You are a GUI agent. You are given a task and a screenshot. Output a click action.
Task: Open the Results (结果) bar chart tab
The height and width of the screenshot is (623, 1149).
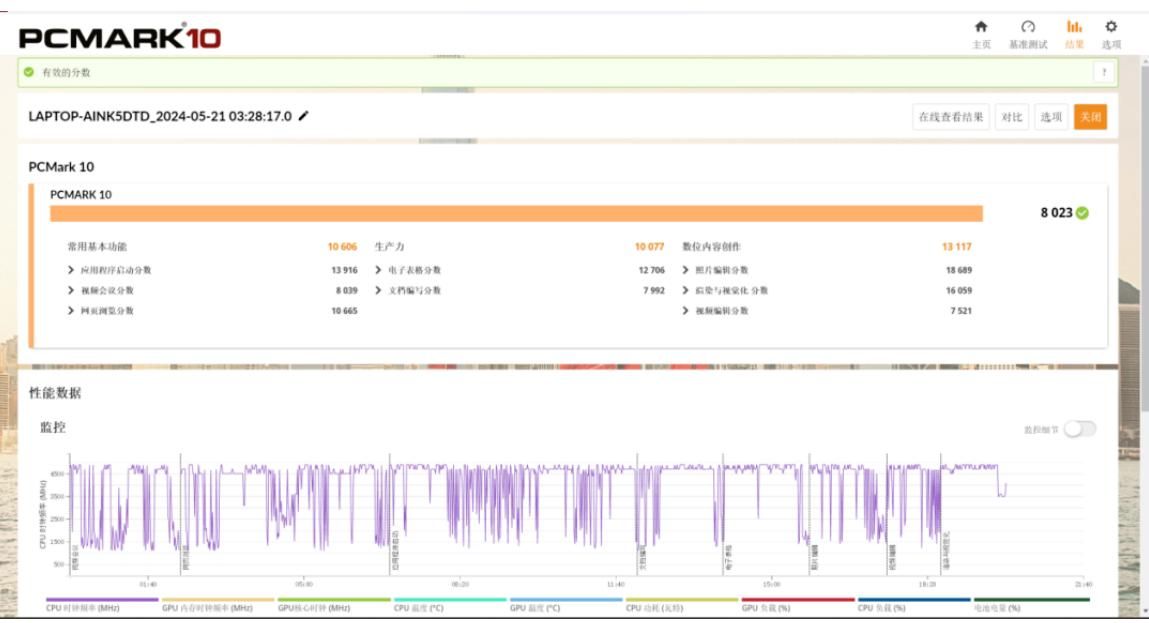[x=1074, y=34]
